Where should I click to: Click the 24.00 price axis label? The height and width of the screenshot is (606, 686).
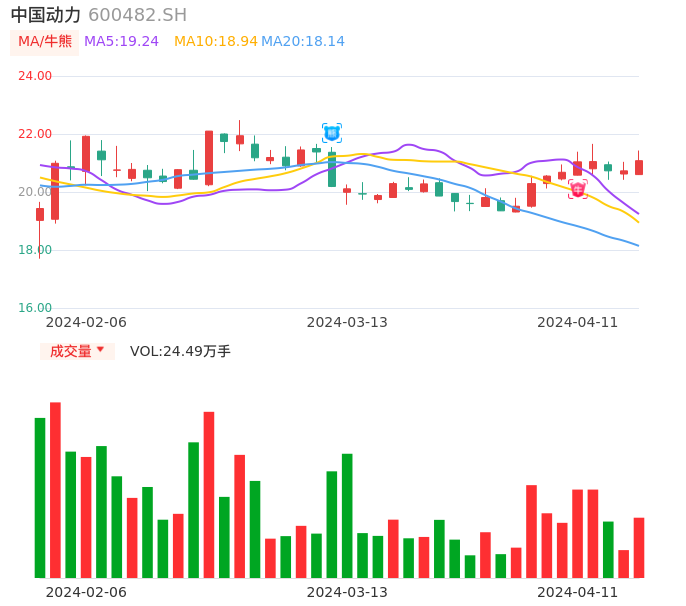pos(35,76)
